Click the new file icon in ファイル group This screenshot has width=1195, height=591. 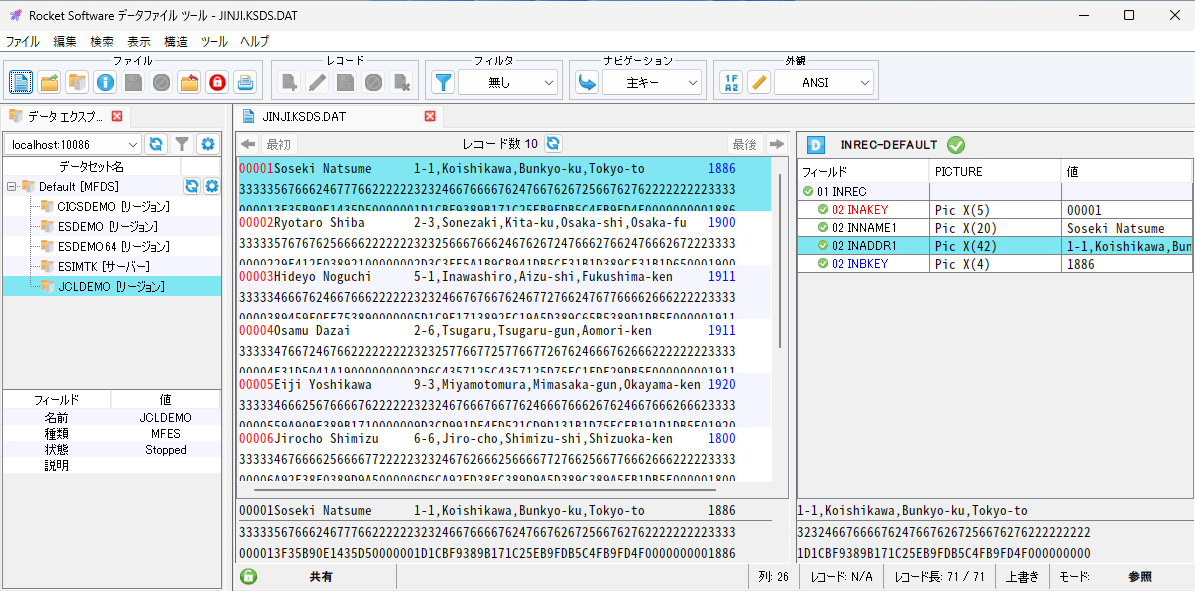click(21, 82)
